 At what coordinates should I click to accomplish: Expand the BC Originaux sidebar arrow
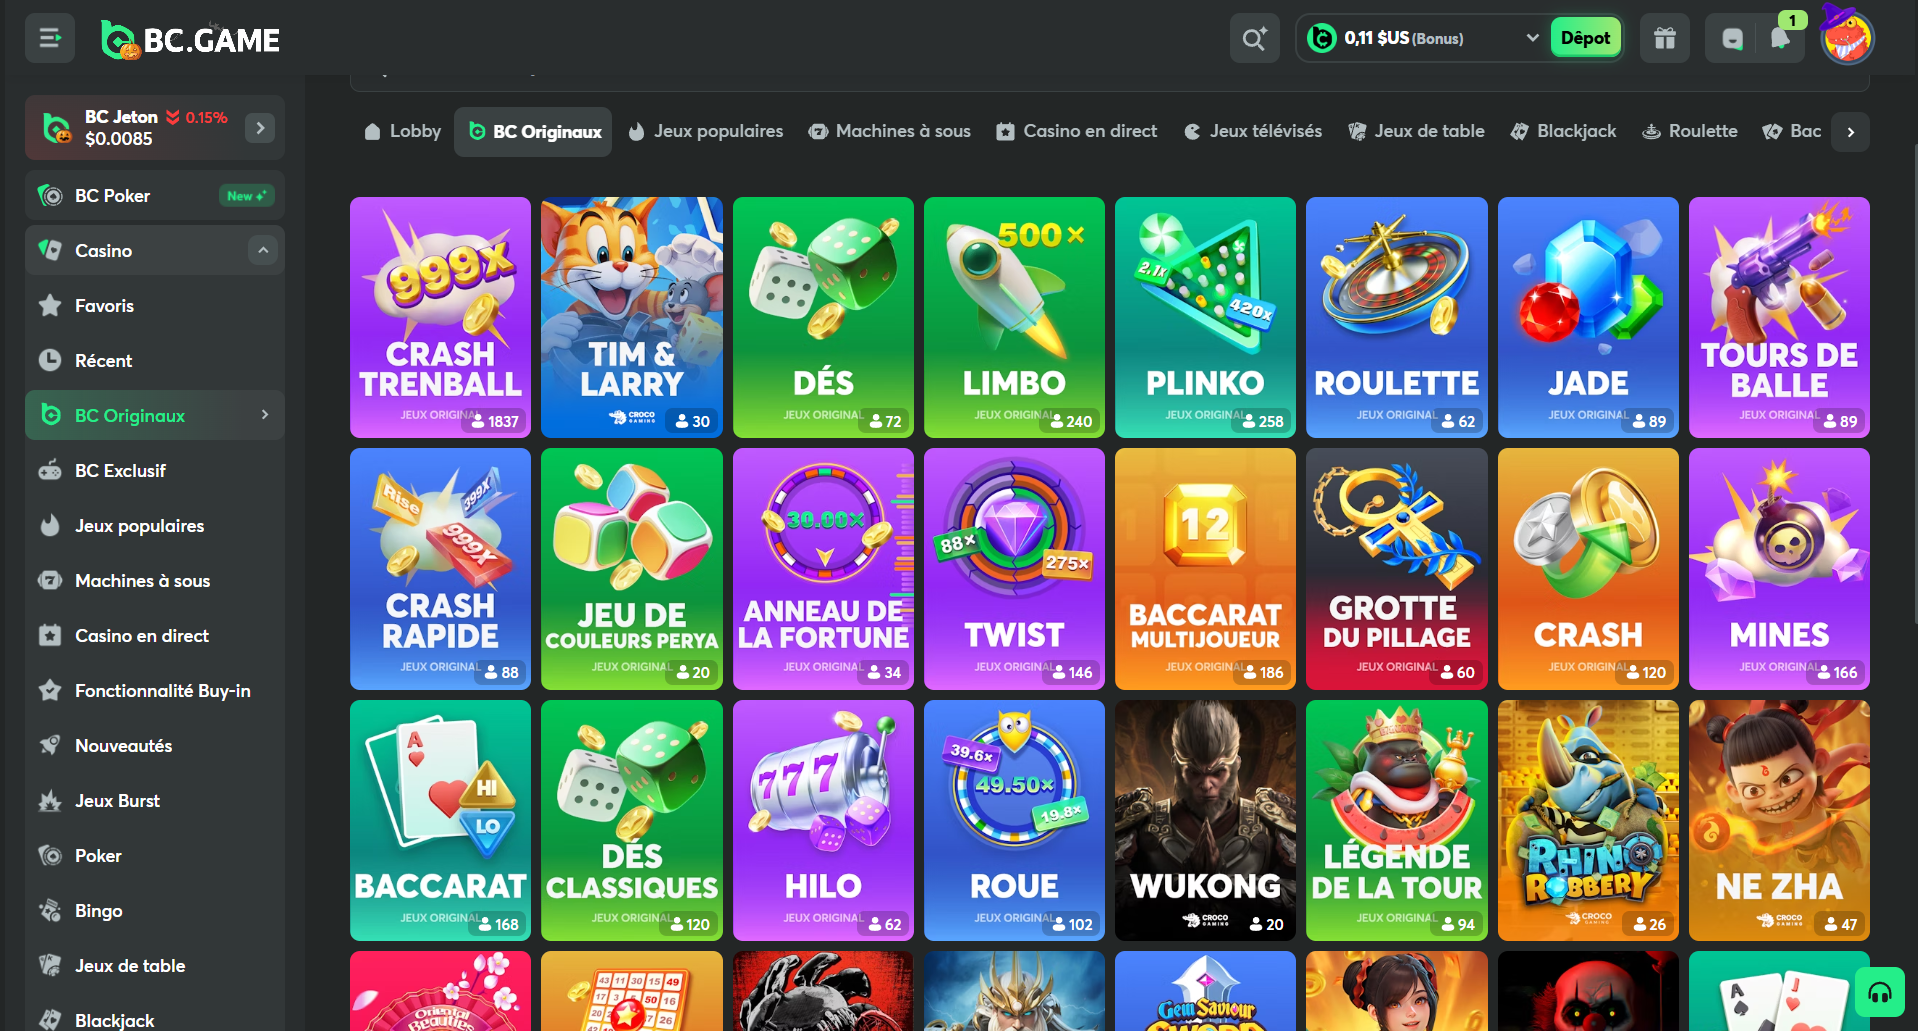tap(265, 415)
